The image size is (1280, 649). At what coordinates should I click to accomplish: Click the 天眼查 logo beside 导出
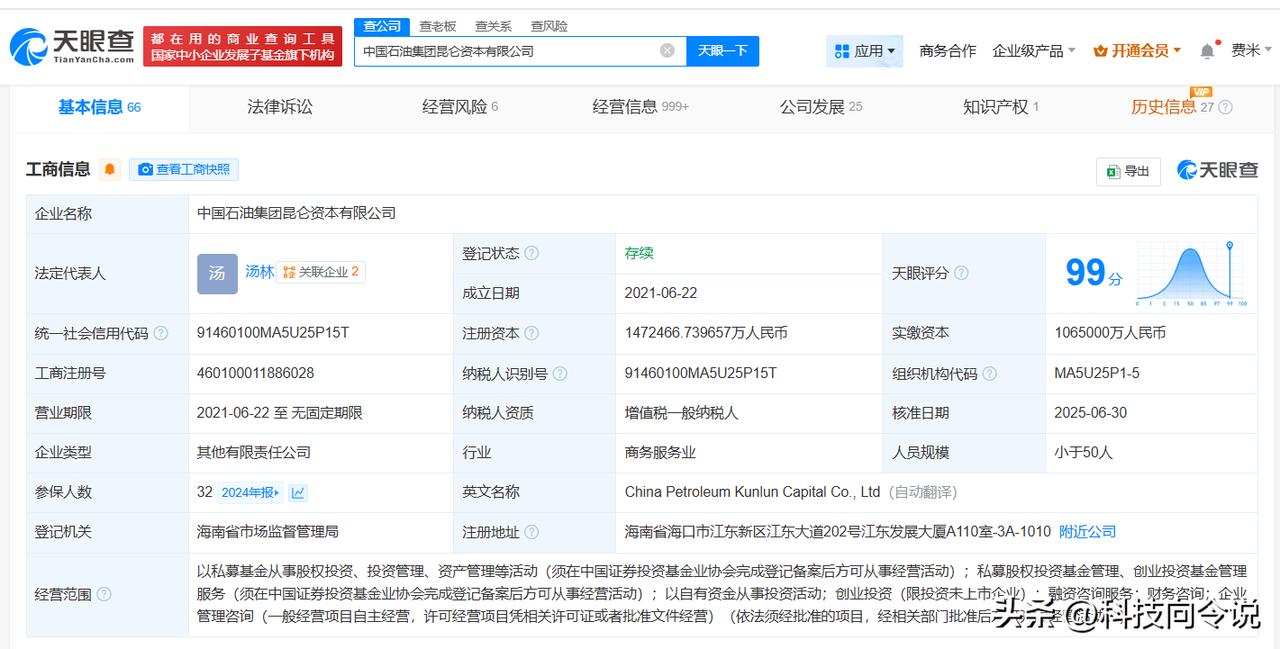pos(1217,170)
